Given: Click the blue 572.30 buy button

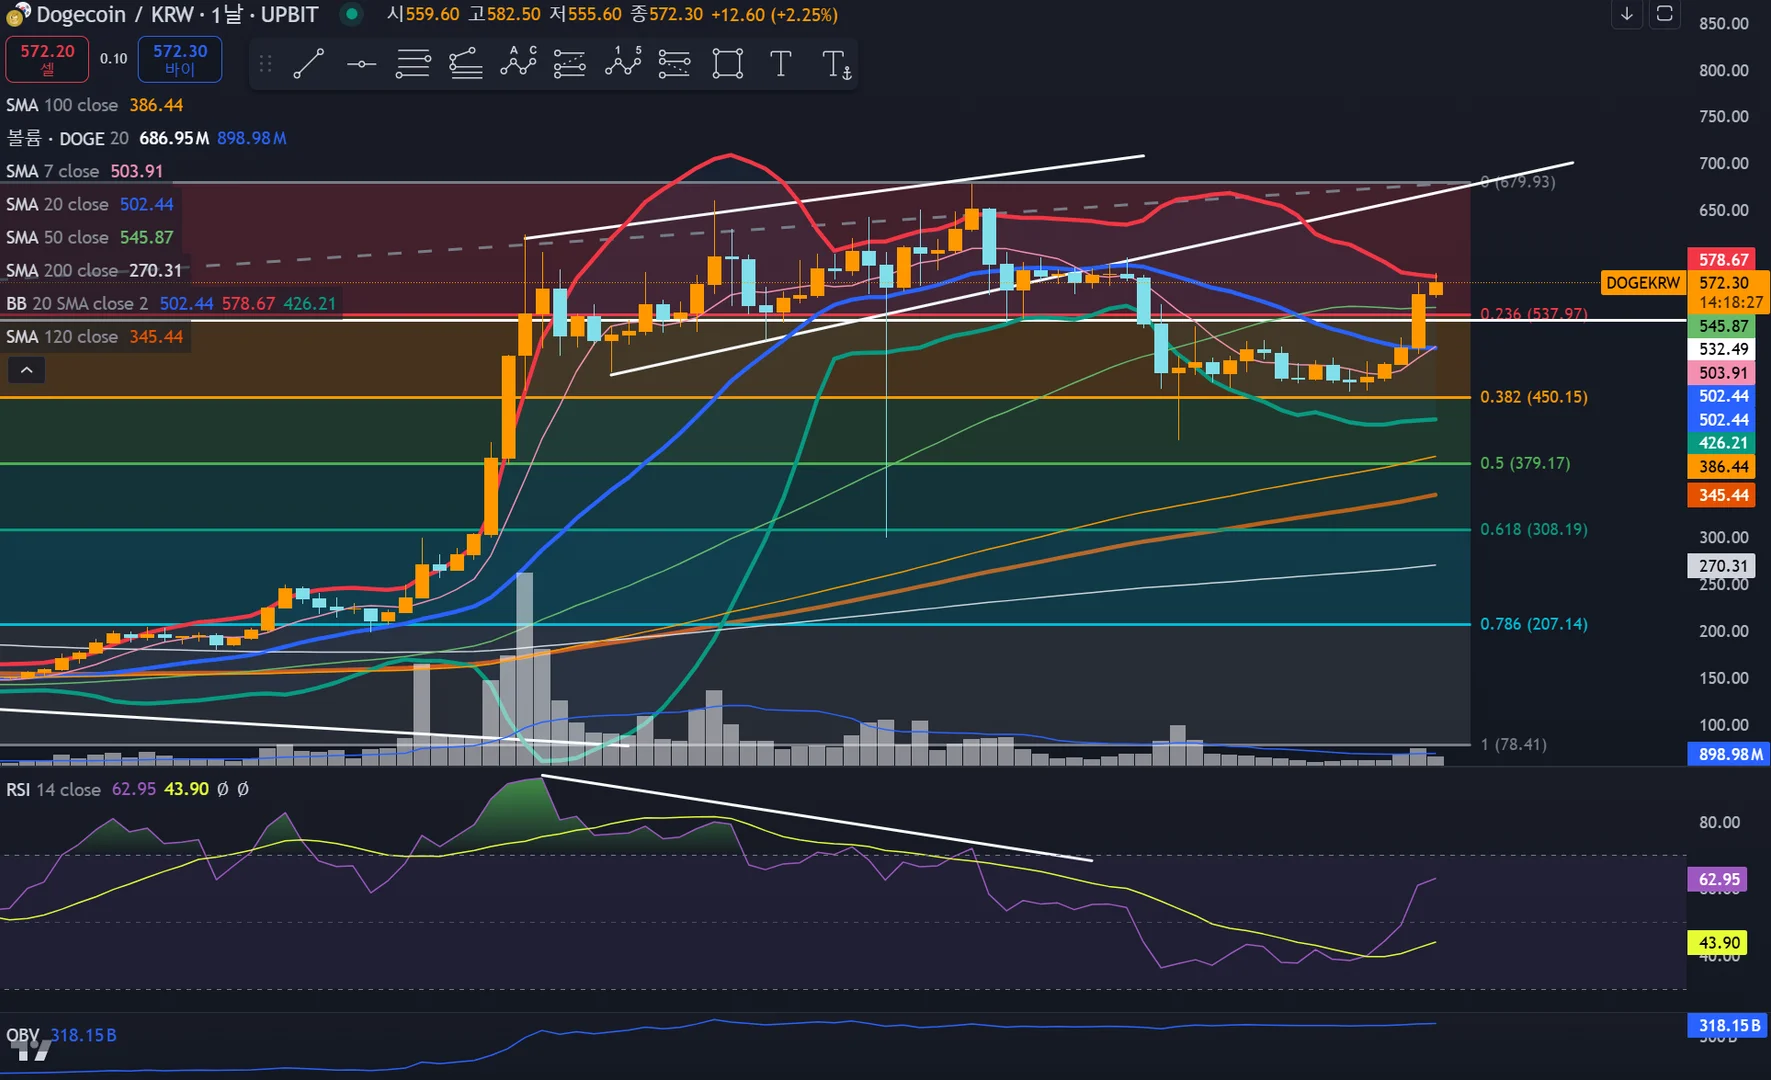Looking at the screenshot, I should point(180,59).
